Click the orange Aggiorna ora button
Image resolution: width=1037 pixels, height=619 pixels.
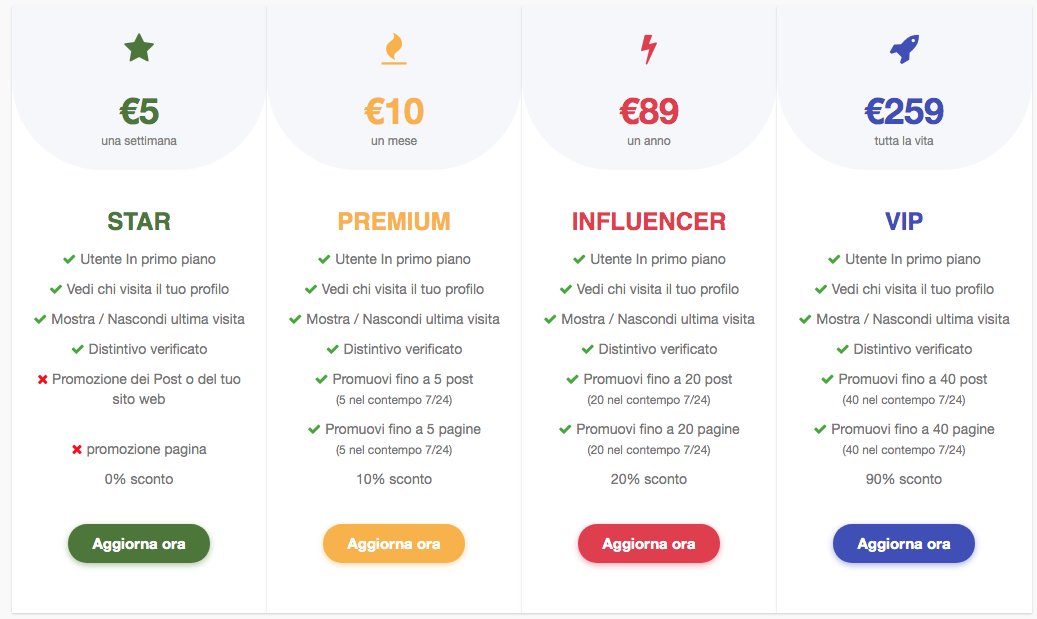tap(394, 544)
